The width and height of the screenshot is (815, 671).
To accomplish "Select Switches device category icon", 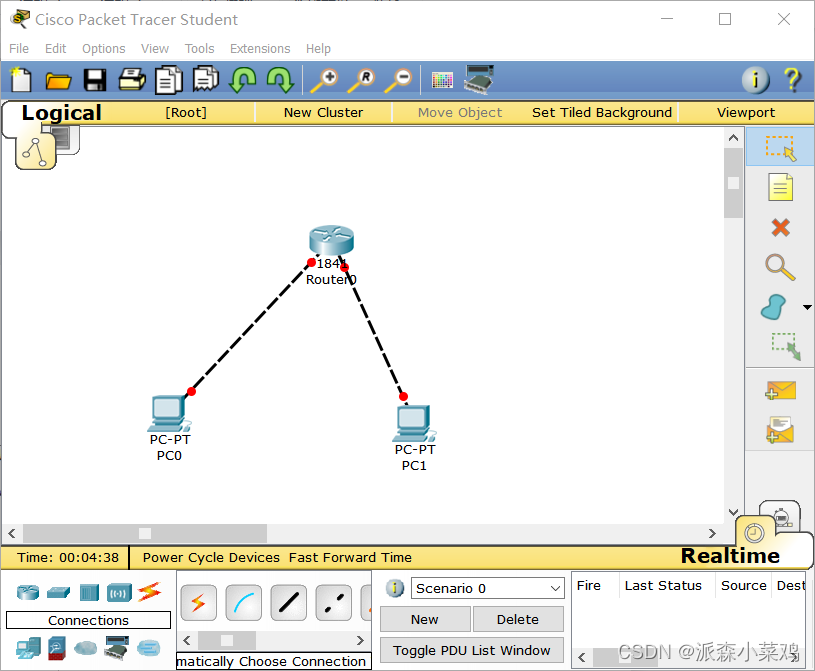I will [x=58, y=592].
